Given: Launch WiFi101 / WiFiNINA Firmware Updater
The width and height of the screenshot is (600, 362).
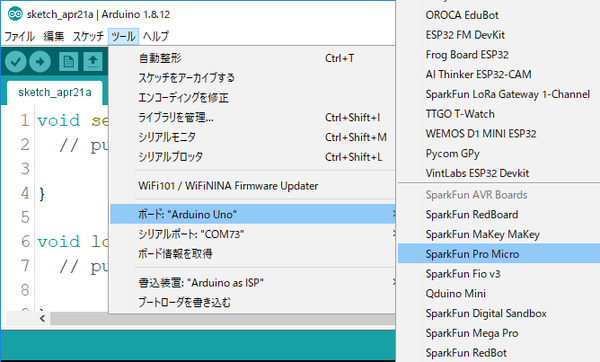Looking at the screenshot, I should pyautogui.click(x=253, y=186).
